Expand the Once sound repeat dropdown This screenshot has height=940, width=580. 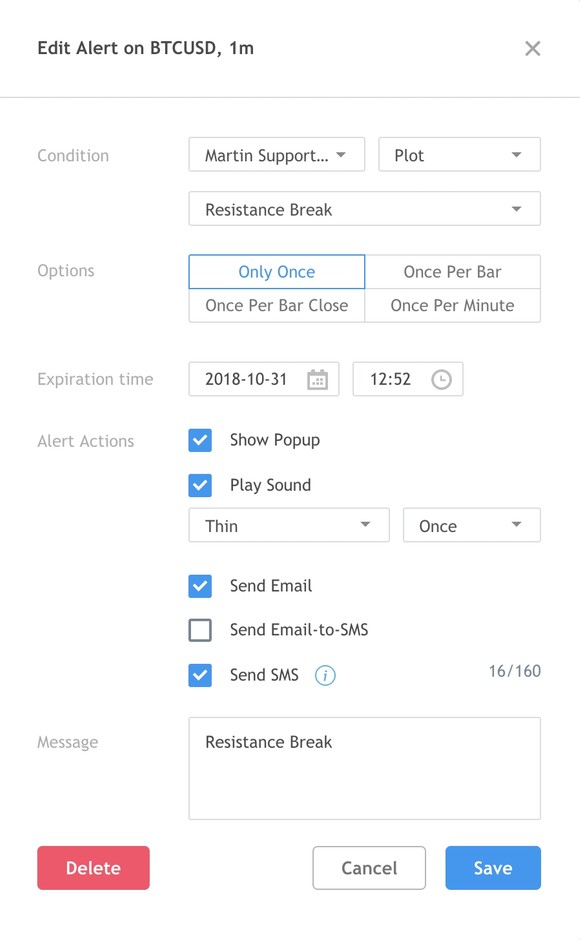click(472, 525)
